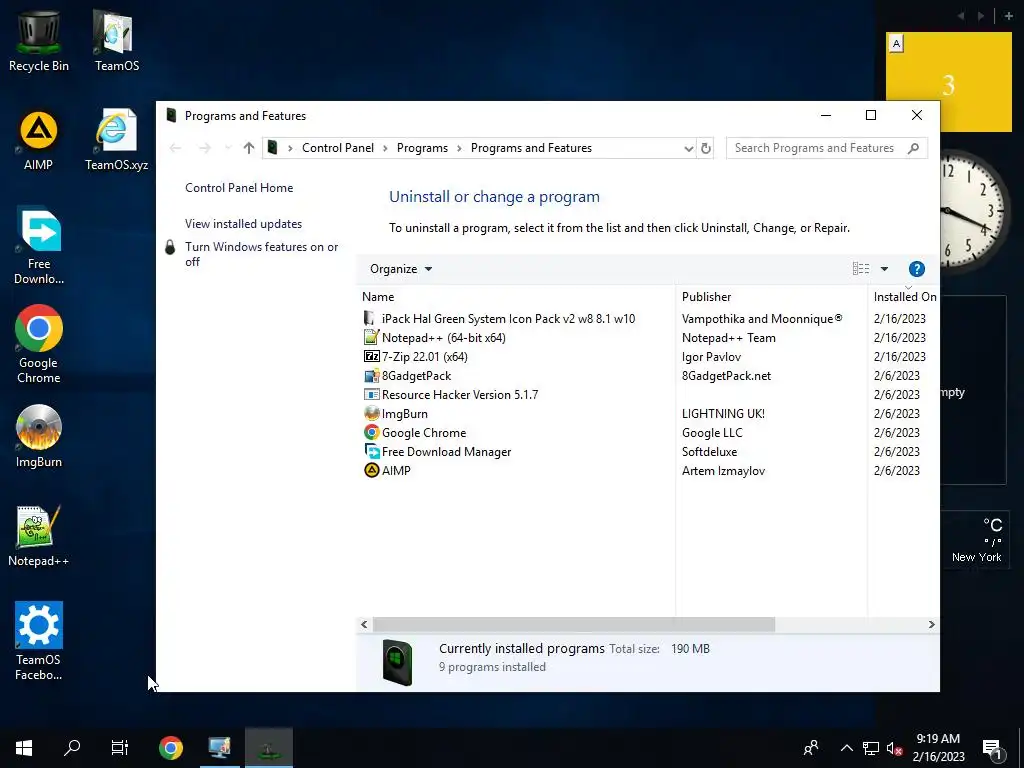Navigate to Programs breadcrumb
1024x768 pixels.
(x=423, y=148)
